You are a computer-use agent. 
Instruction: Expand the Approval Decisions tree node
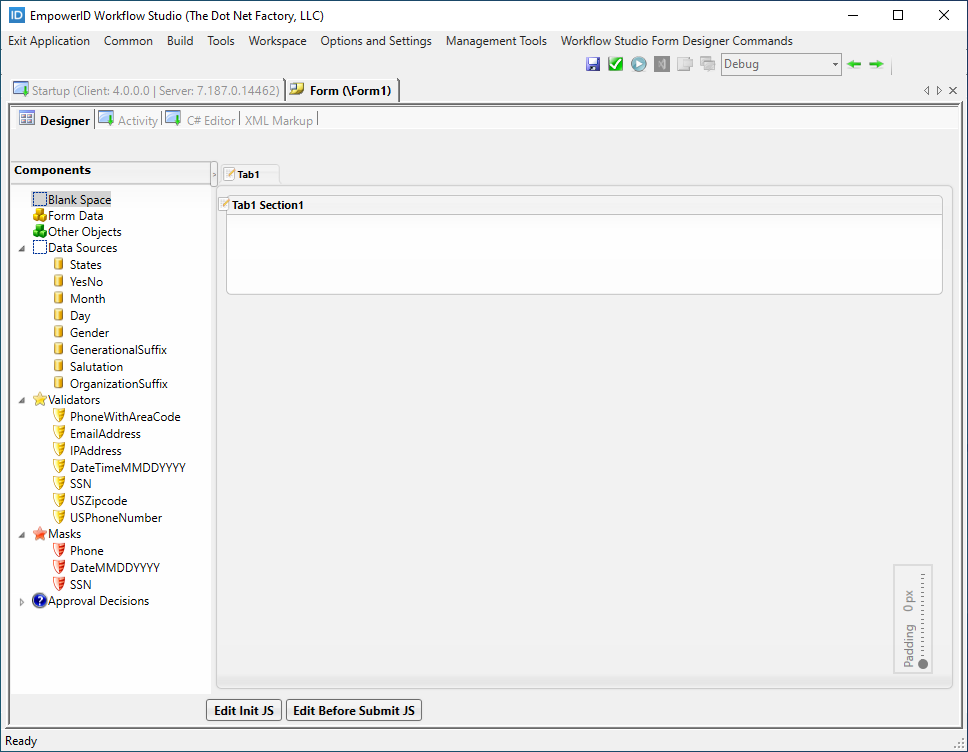(21, 600)
